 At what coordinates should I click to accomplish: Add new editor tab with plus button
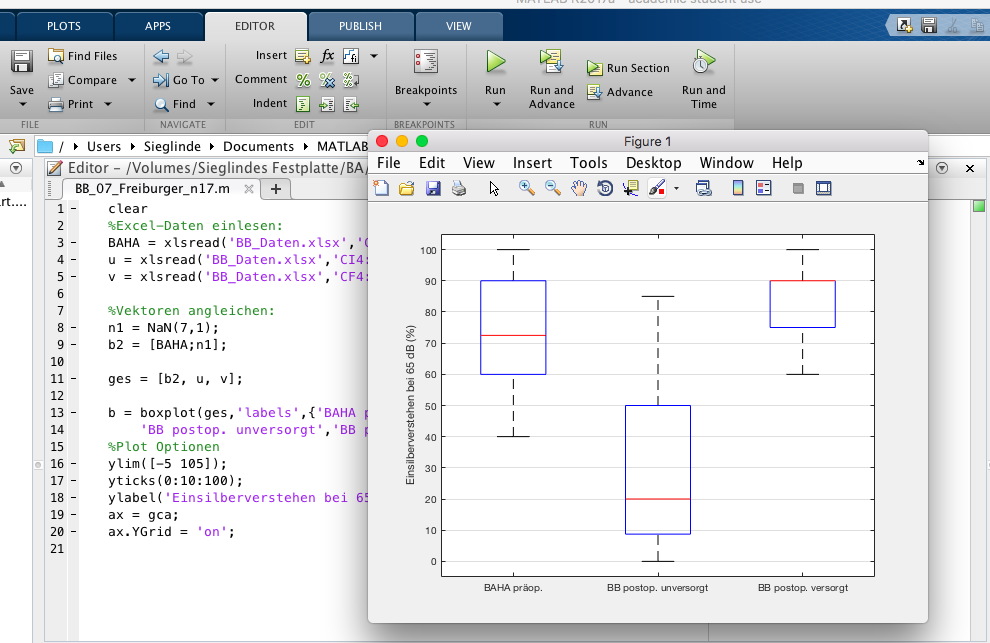click(x=276, y=189)
